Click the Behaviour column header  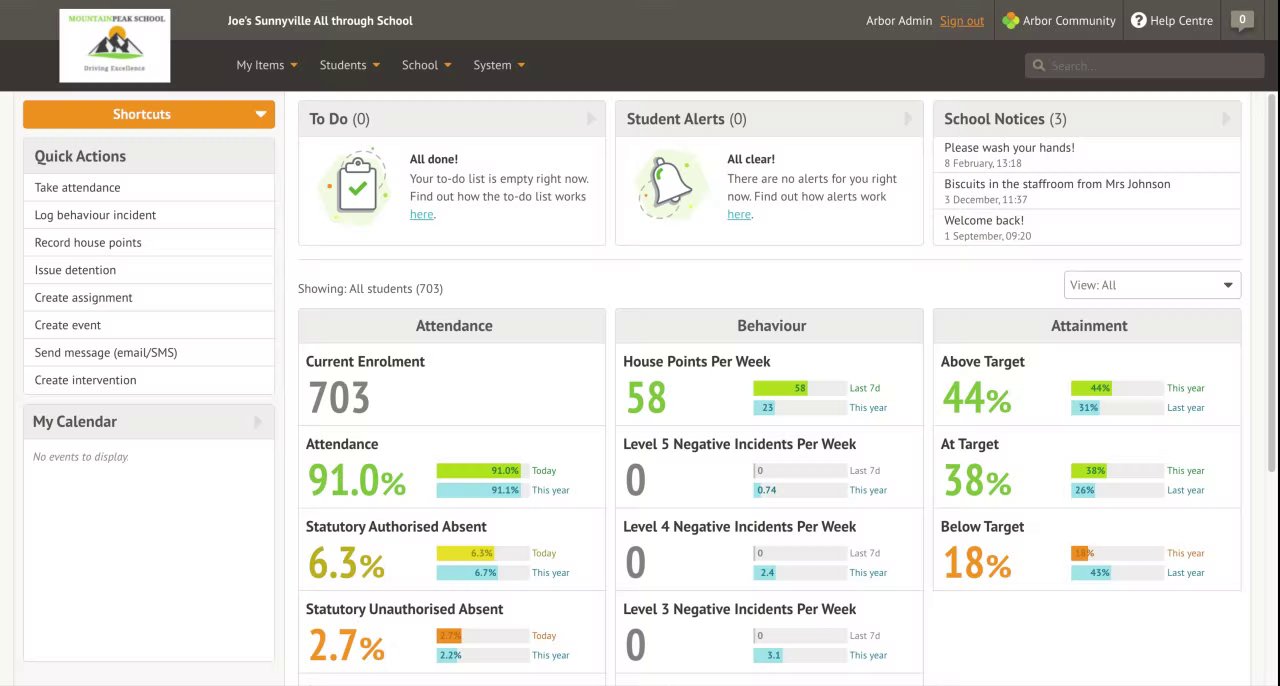coord(771,326)
